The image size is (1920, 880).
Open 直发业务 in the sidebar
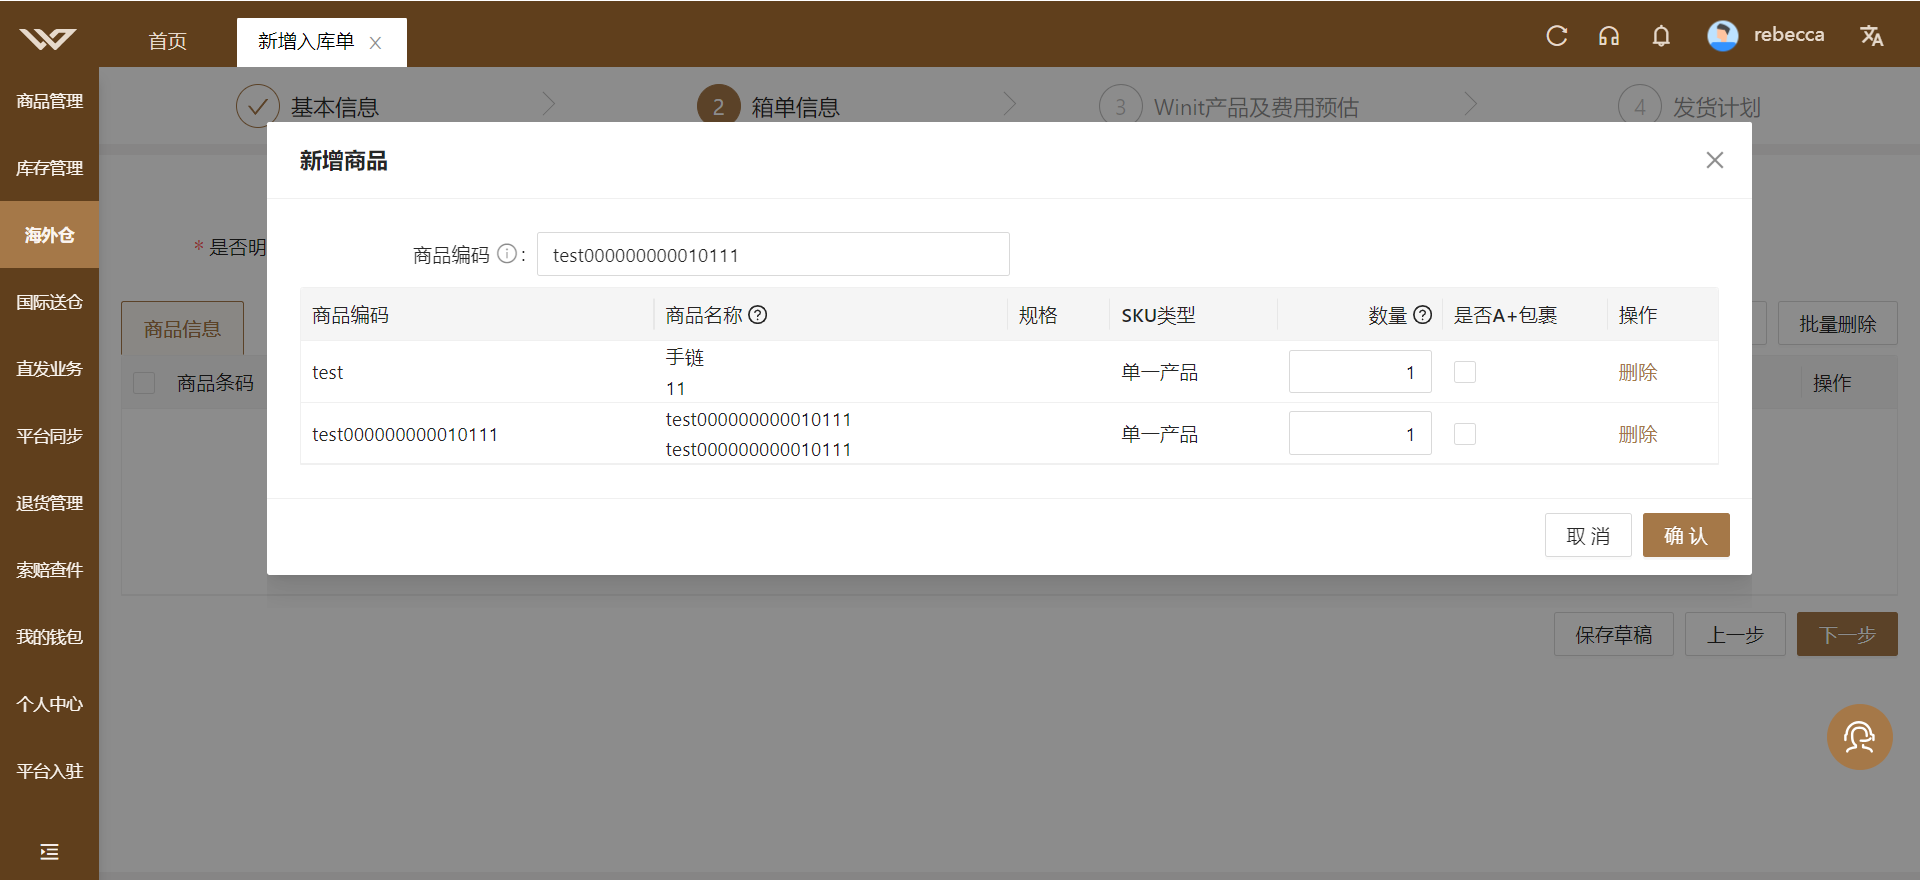point(49,369)
